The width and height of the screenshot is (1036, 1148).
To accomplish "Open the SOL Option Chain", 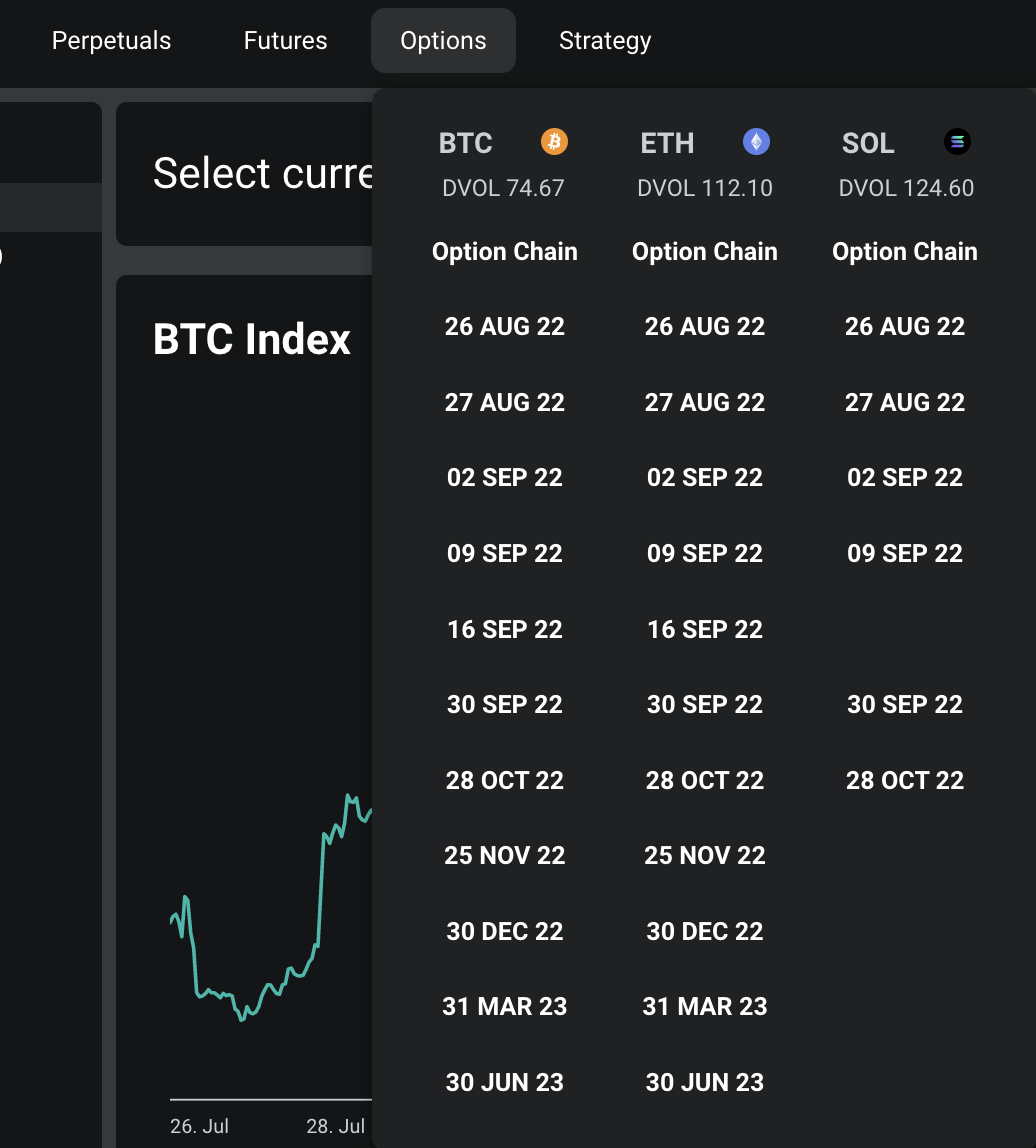I will point(904,252).
